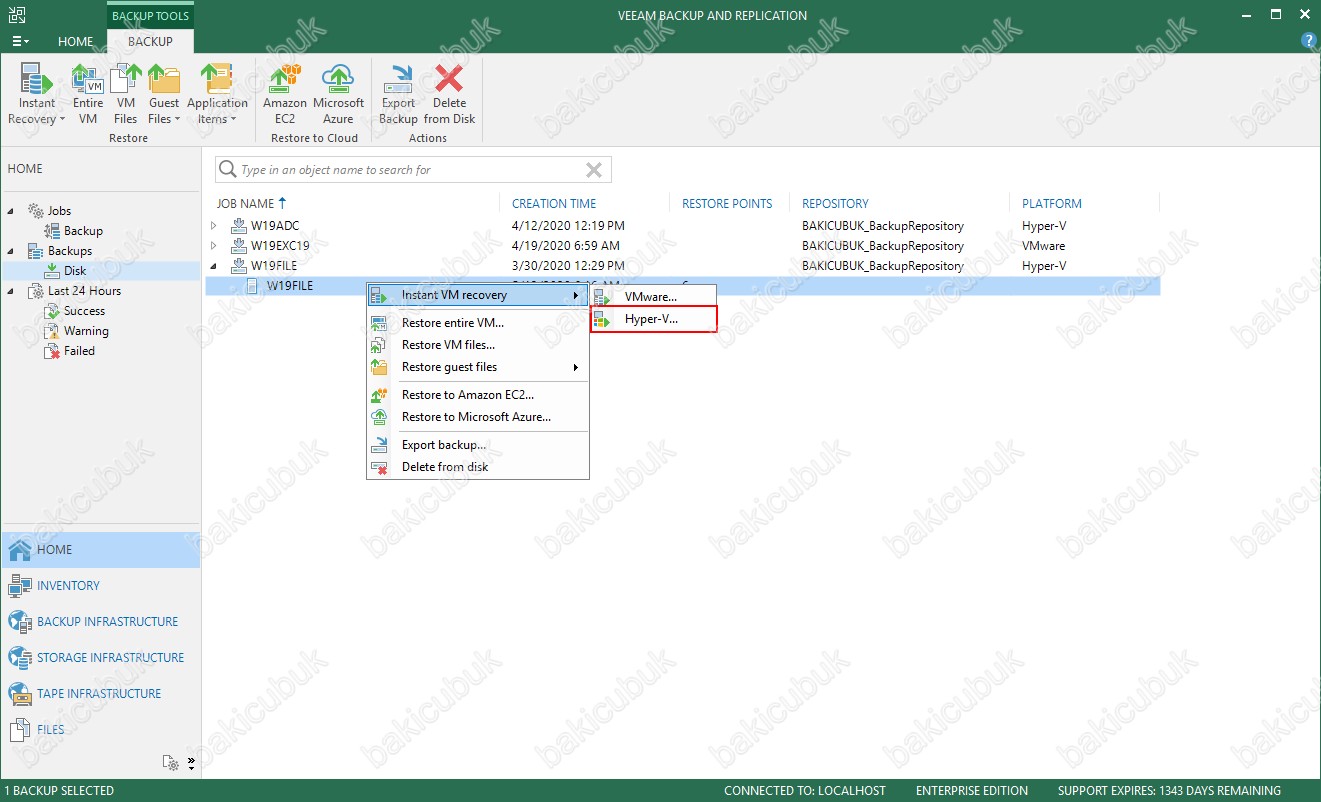Open Application Items ribbon dropdown

pyautogui.click(x=217, y=94)
